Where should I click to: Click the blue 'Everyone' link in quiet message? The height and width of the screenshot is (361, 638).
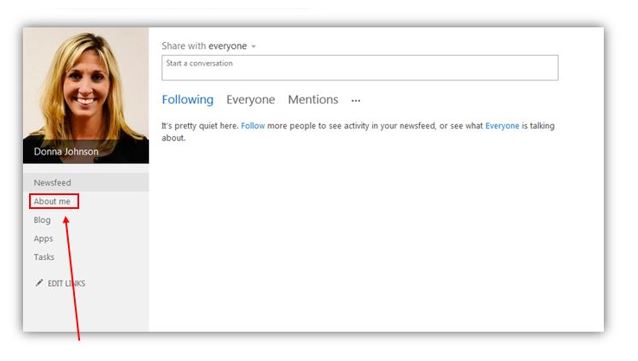(502, 126)
